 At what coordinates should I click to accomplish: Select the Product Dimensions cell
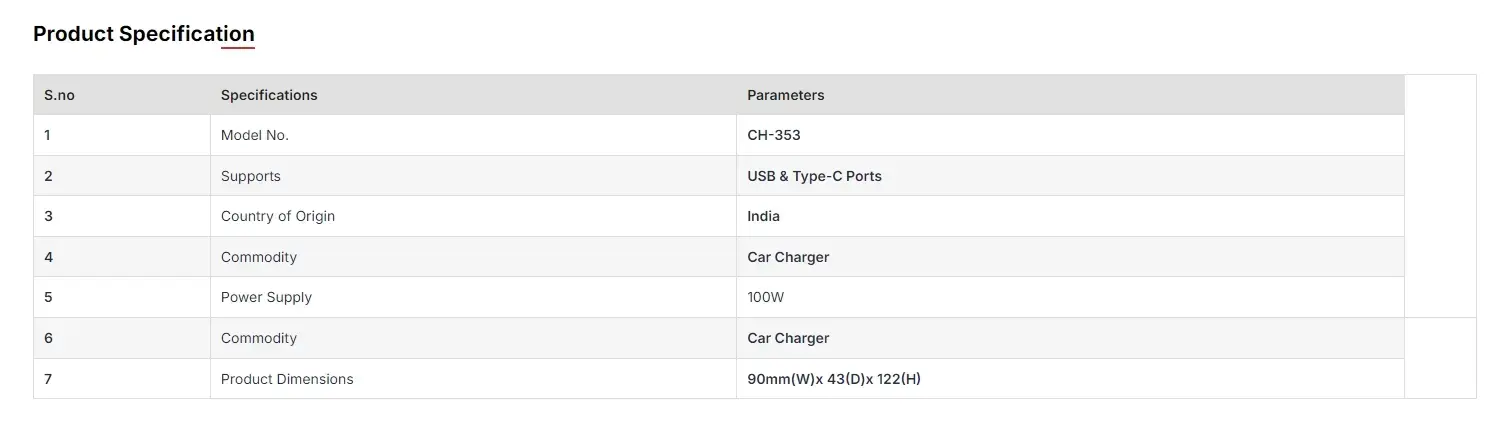[473, 379]
